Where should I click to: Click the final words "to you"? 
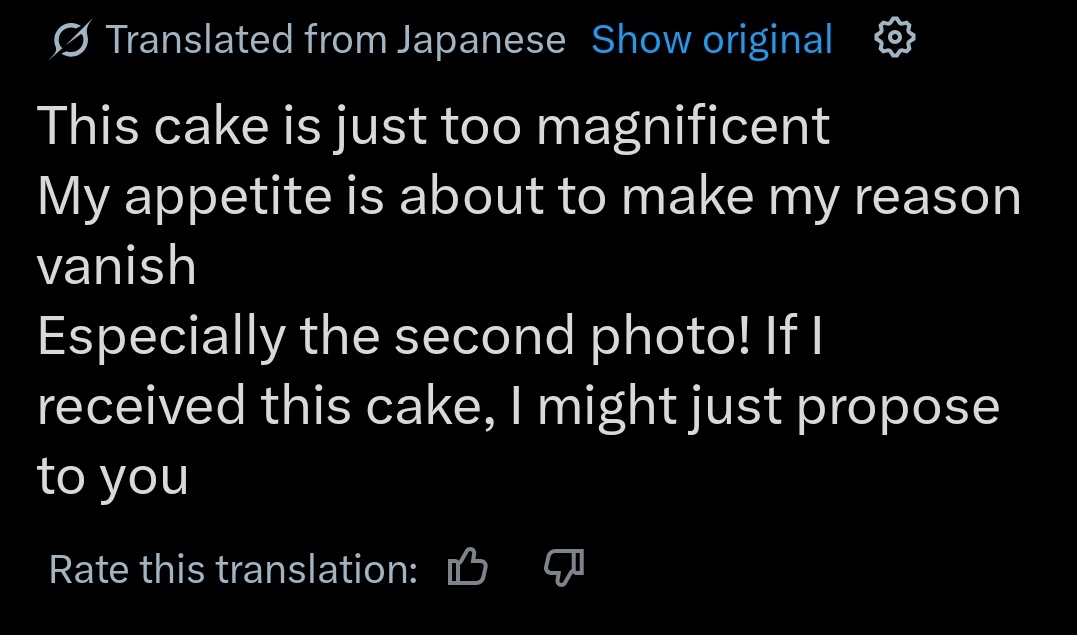tap(113, 477)
